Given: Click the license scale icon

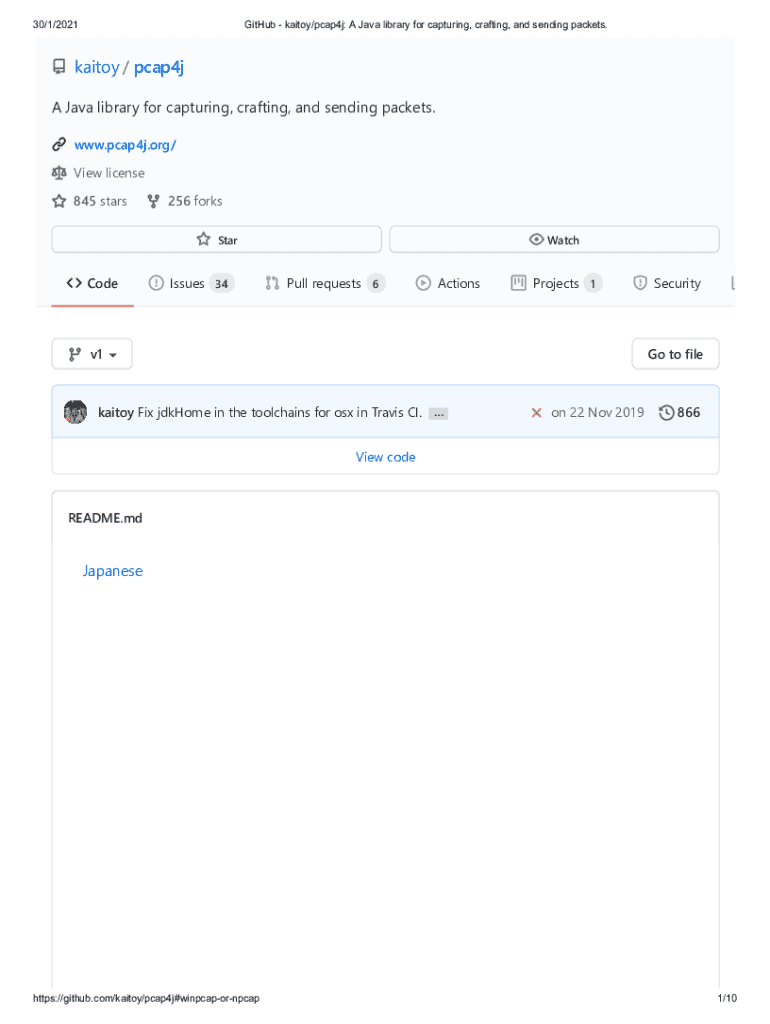Looking at the screenshot, I should [x=59, y=173].
